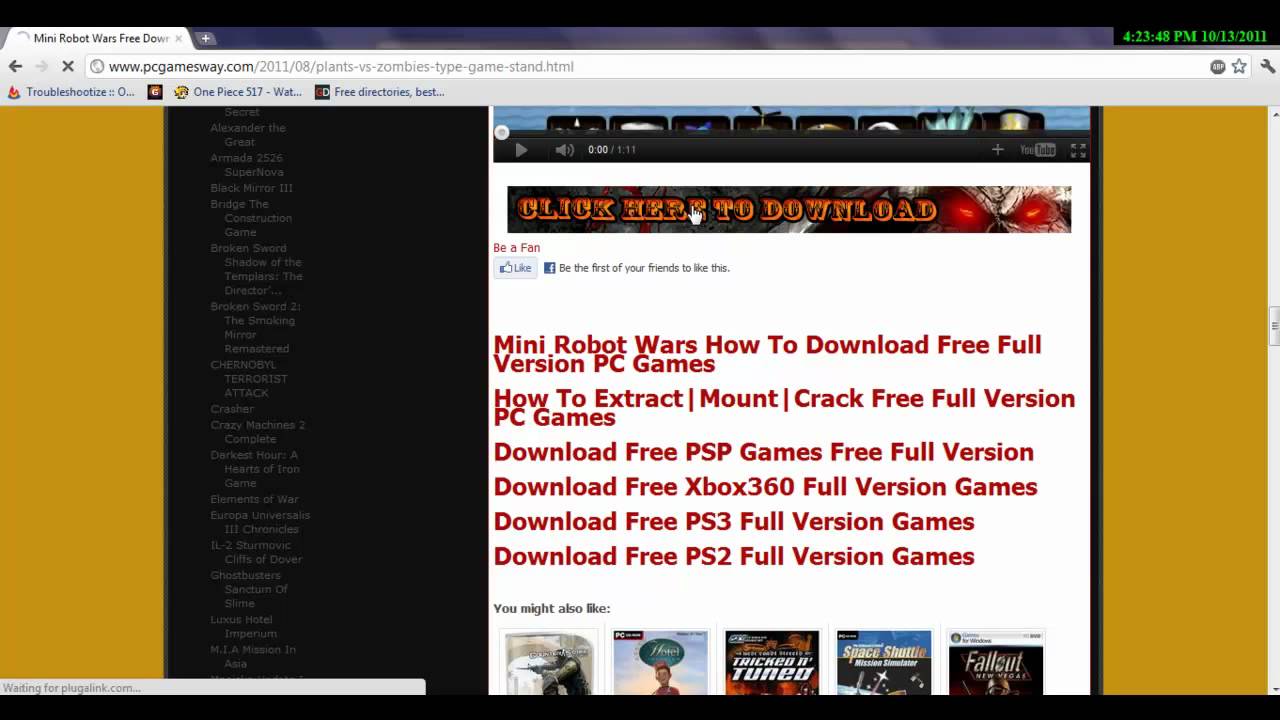Click the green clock date overlay
Viewport: 1280px width, 720px height.
(x=1194, y=36)
